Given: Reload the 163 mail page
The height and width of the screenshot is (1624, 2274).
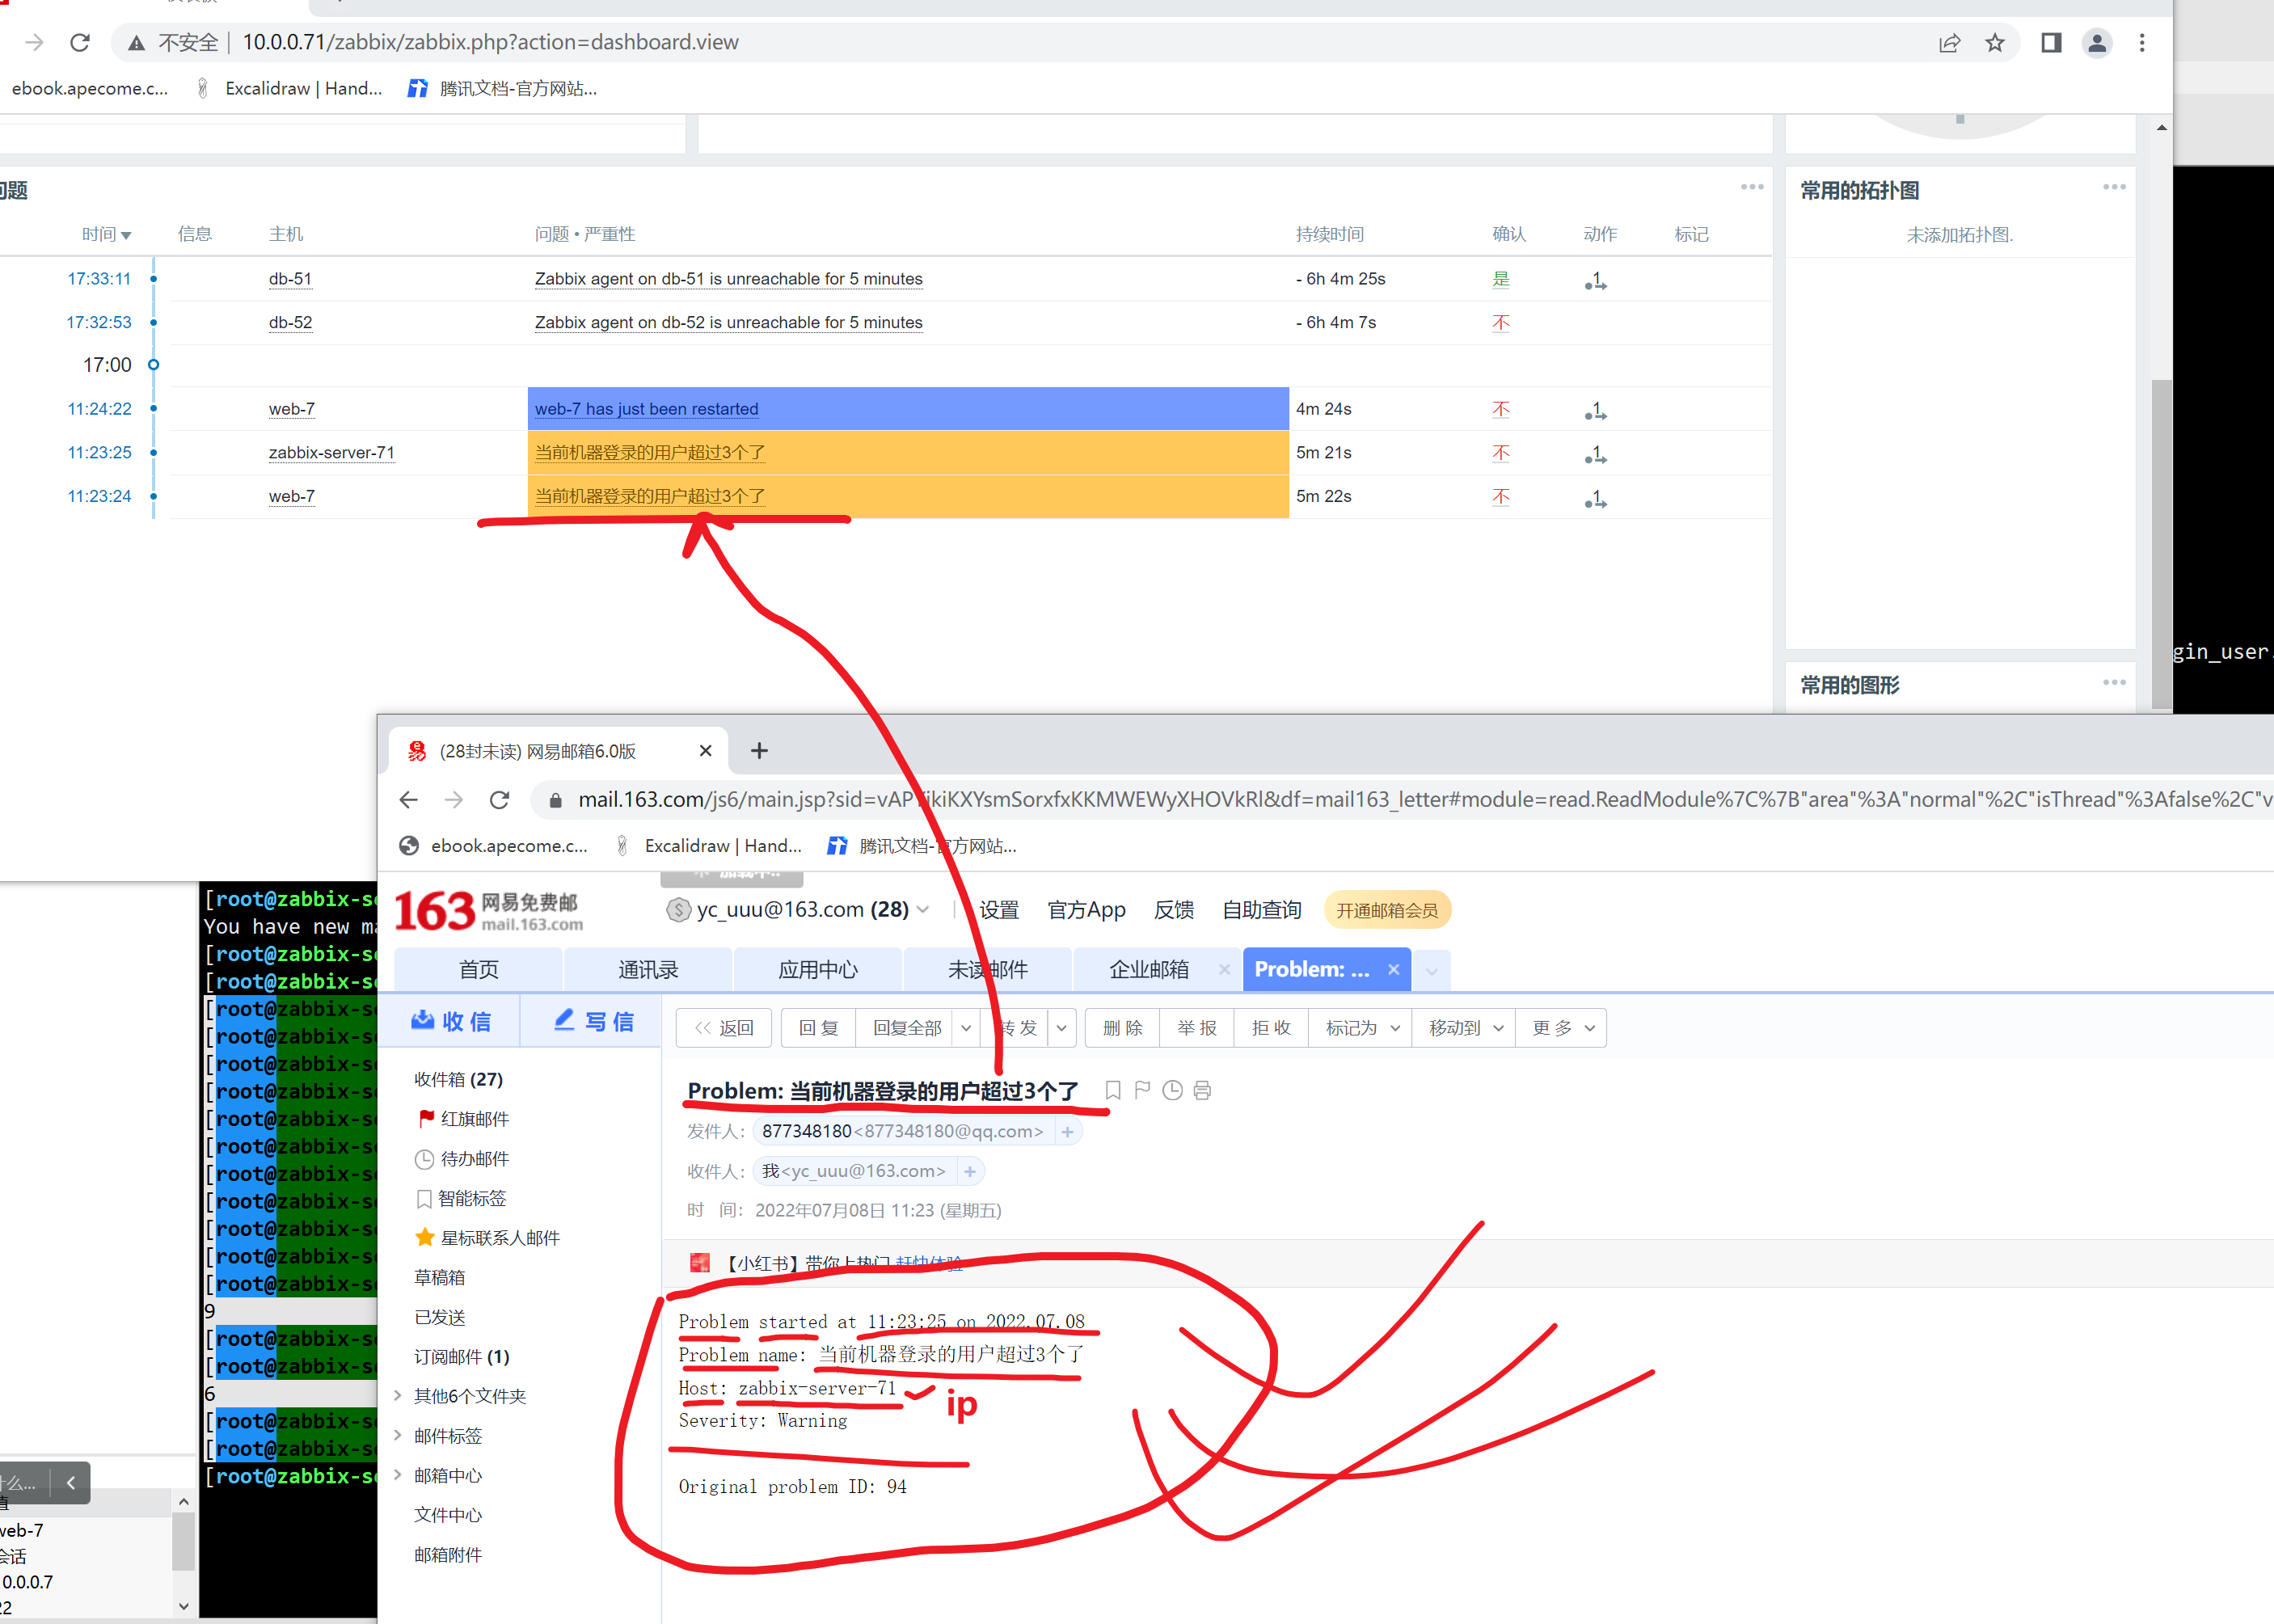Looking at the screenshot, I should point(499,800).
